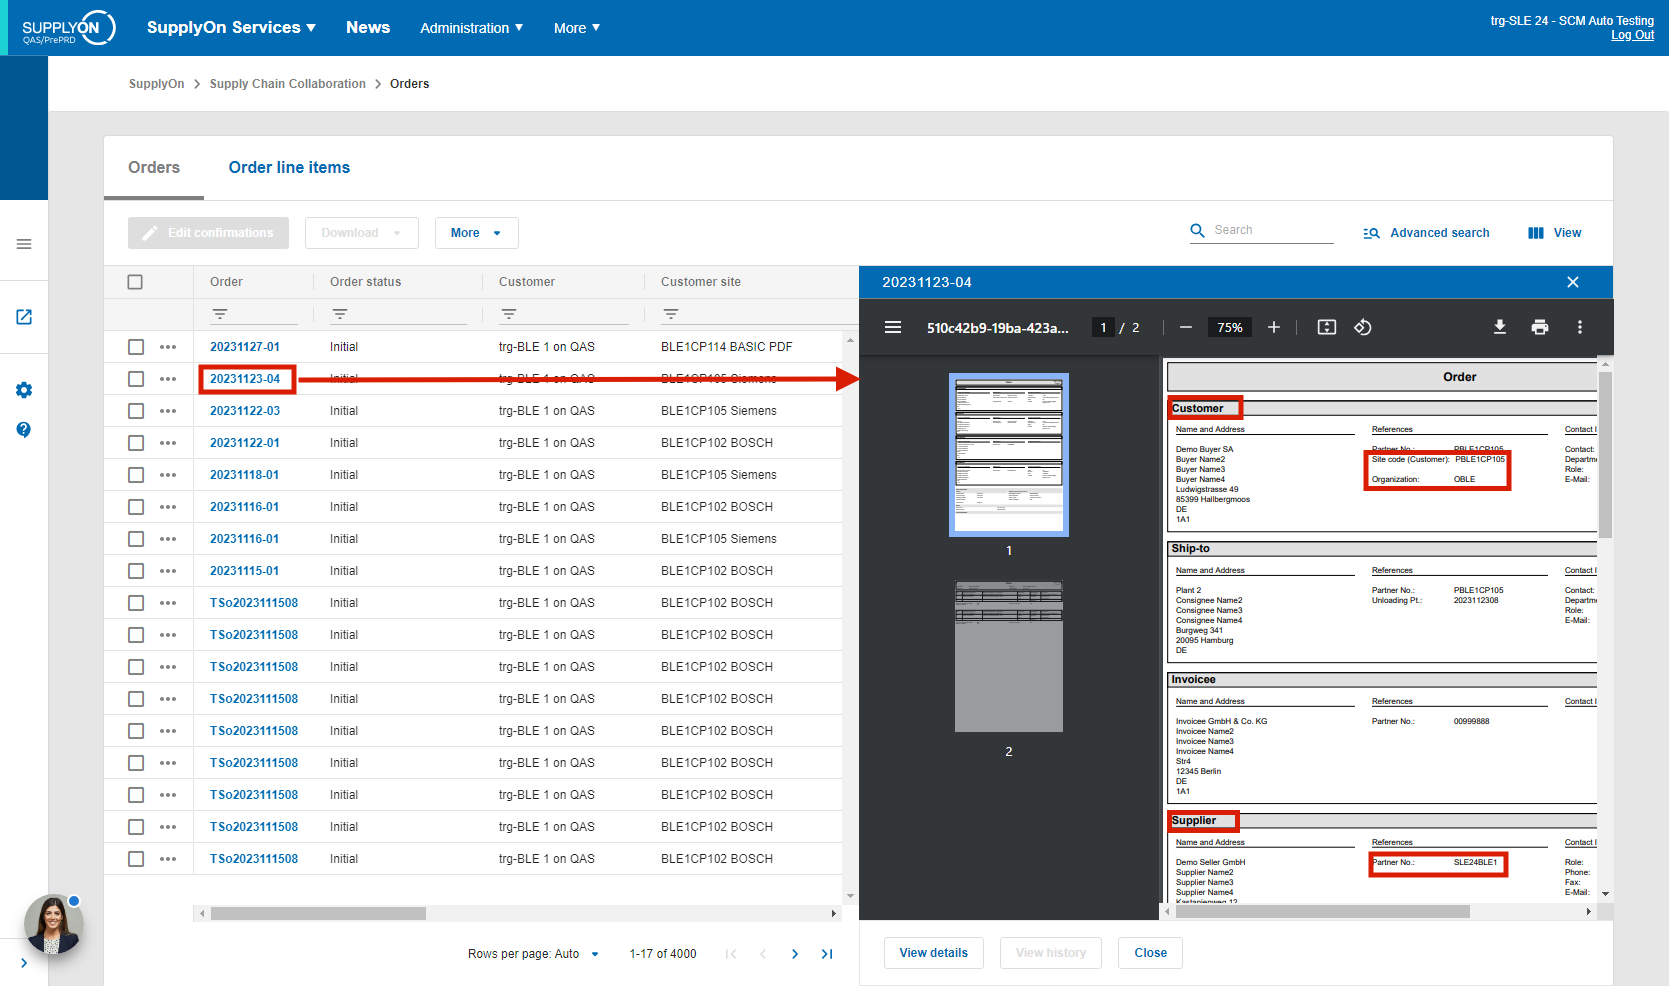Click the SupplyOn breadcrumb

pos(156,84)
